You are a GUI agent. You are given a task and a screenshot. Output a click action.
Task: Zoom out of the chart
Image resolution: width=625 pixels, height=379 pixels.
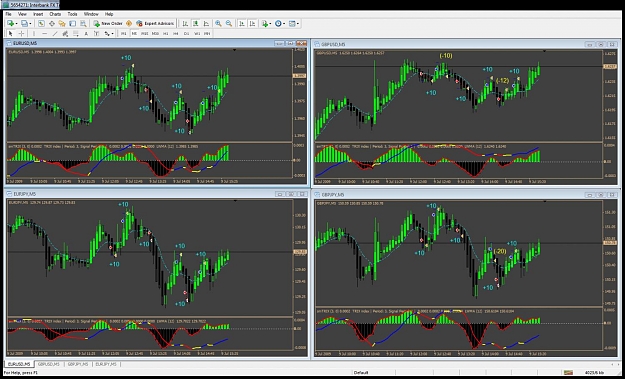229,24
